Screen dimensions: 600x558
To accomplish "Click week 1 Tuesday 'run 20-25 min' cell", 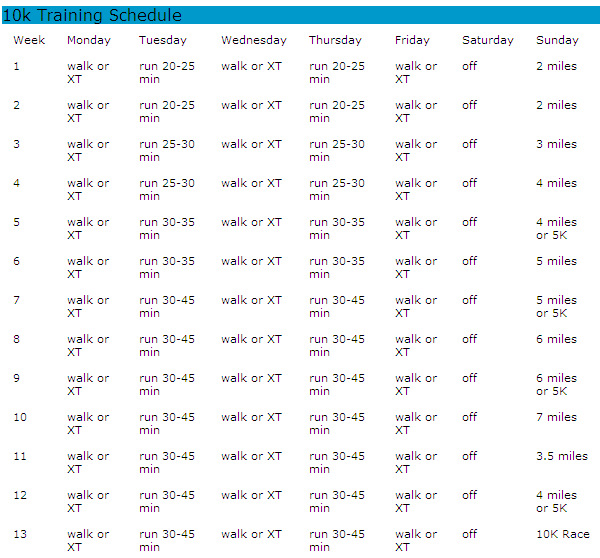I will [x=167, y=73].
